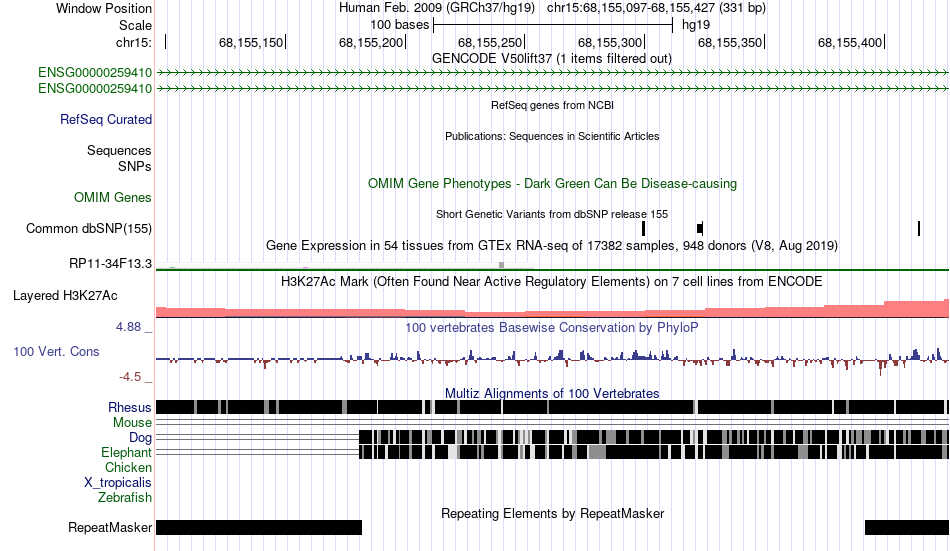
Task: Open 100 vertebrates Basewise Conservation by PhyloP title
Action: click(x=552, y=327)
